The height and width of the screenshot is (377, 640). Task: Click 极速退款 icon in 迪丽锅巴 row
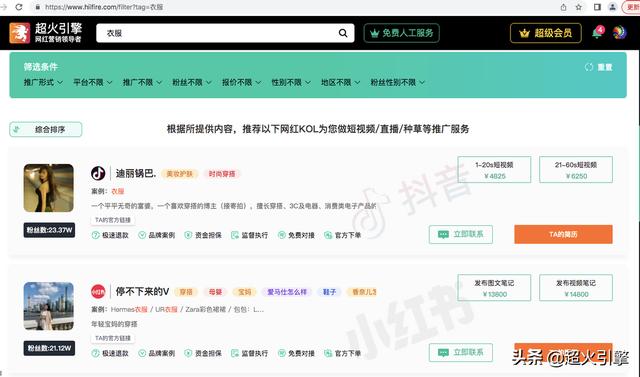[96, 235]
